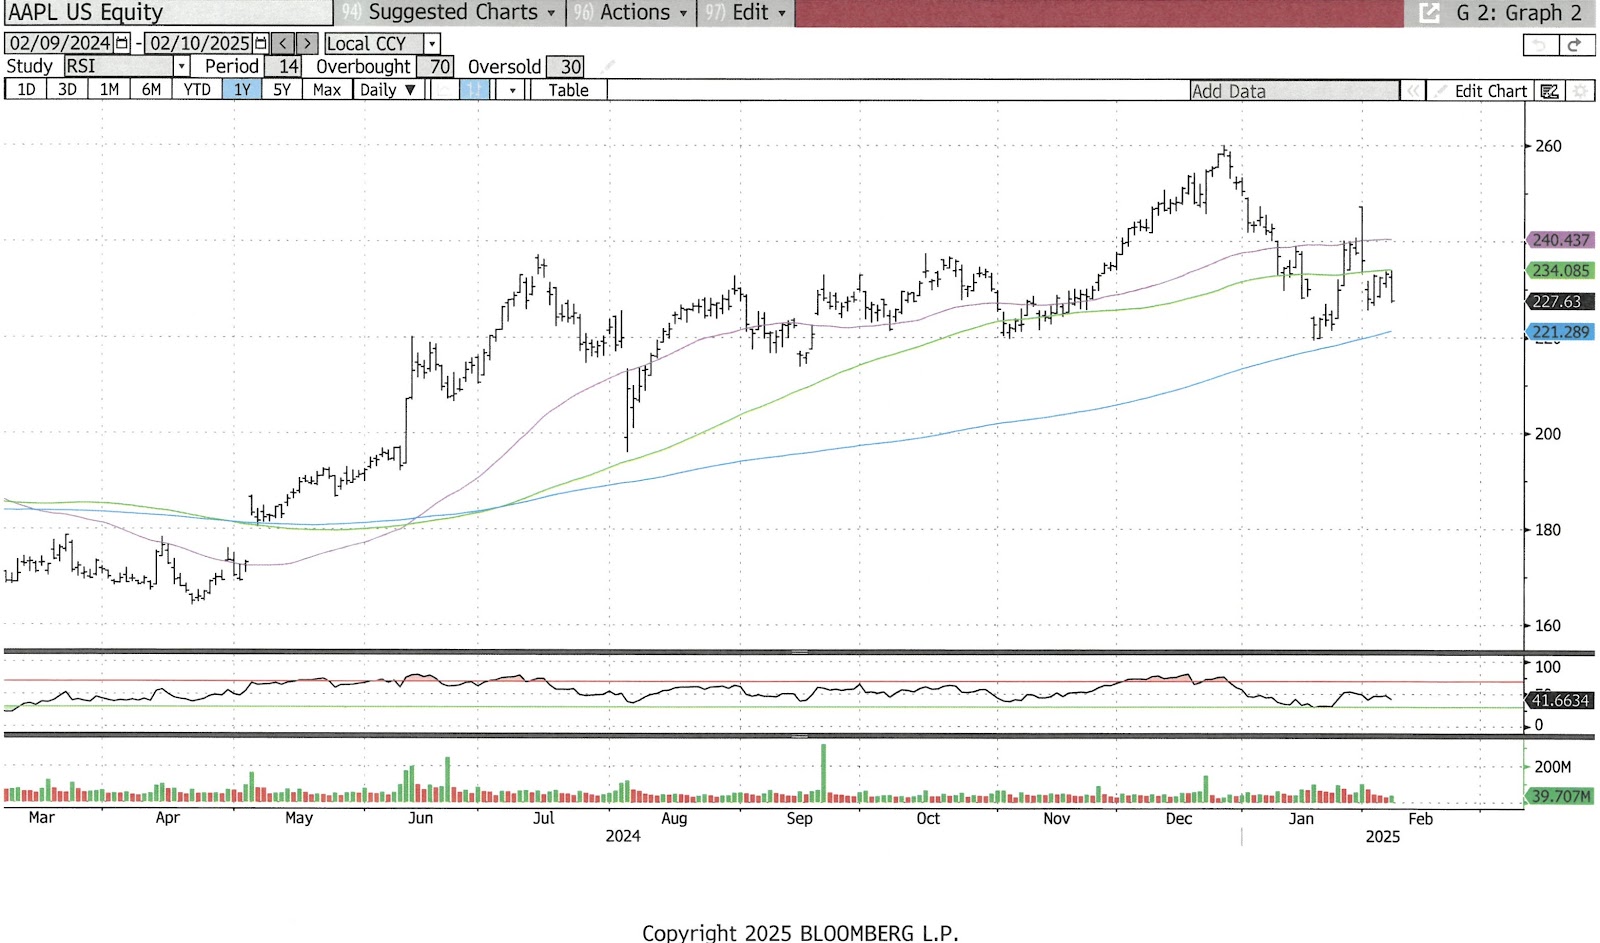Image resolution: width=1600 pixels, height=943 pixels.
Task: Pop out chart to new window
Action: (x=1429, y=13)
